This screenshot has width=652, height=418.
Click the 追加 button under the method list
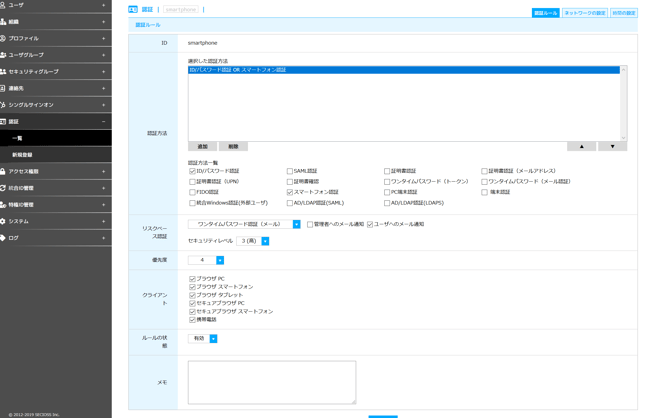click(203, 146)
